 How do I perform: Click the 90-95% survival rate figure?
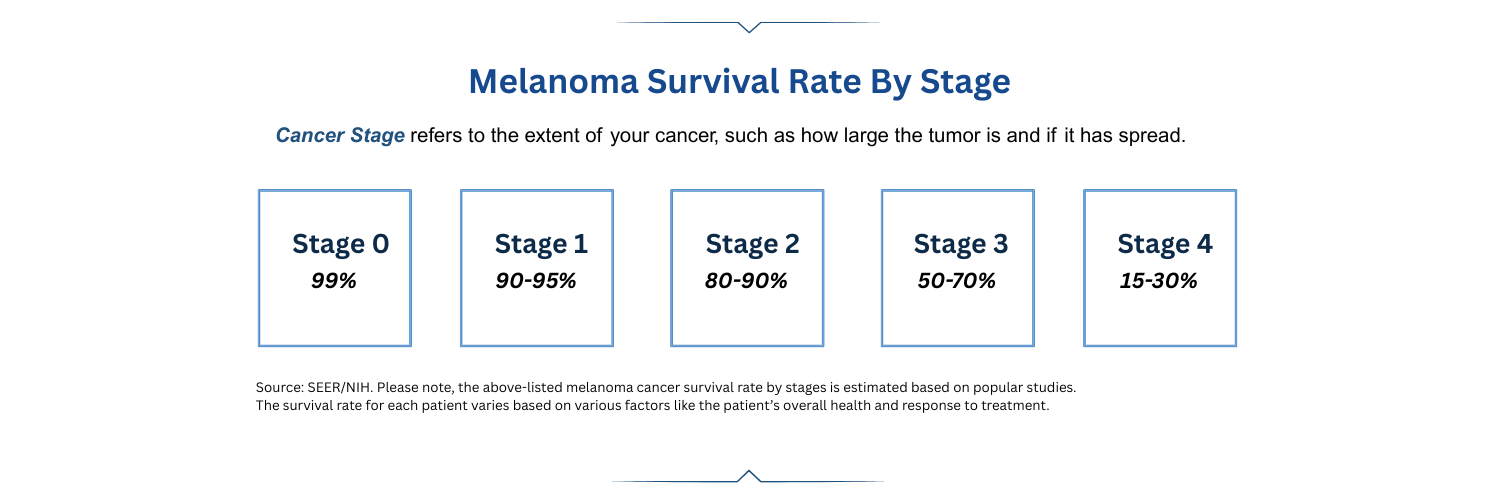pyautogui.click(x=536, y=281)
